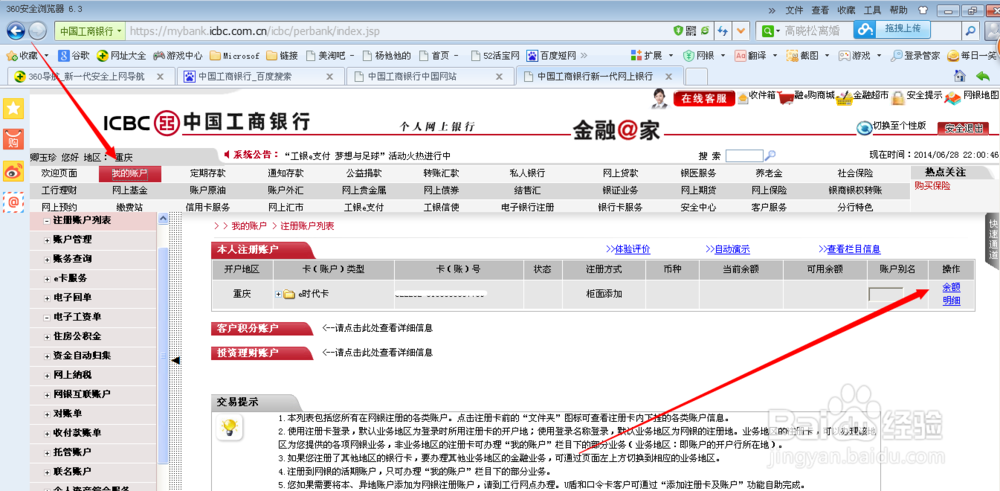Open the 网址大全 bookmark
The width and height of the screenshot is (1000, 491).
pyautogui.click(x=121, y=55)
